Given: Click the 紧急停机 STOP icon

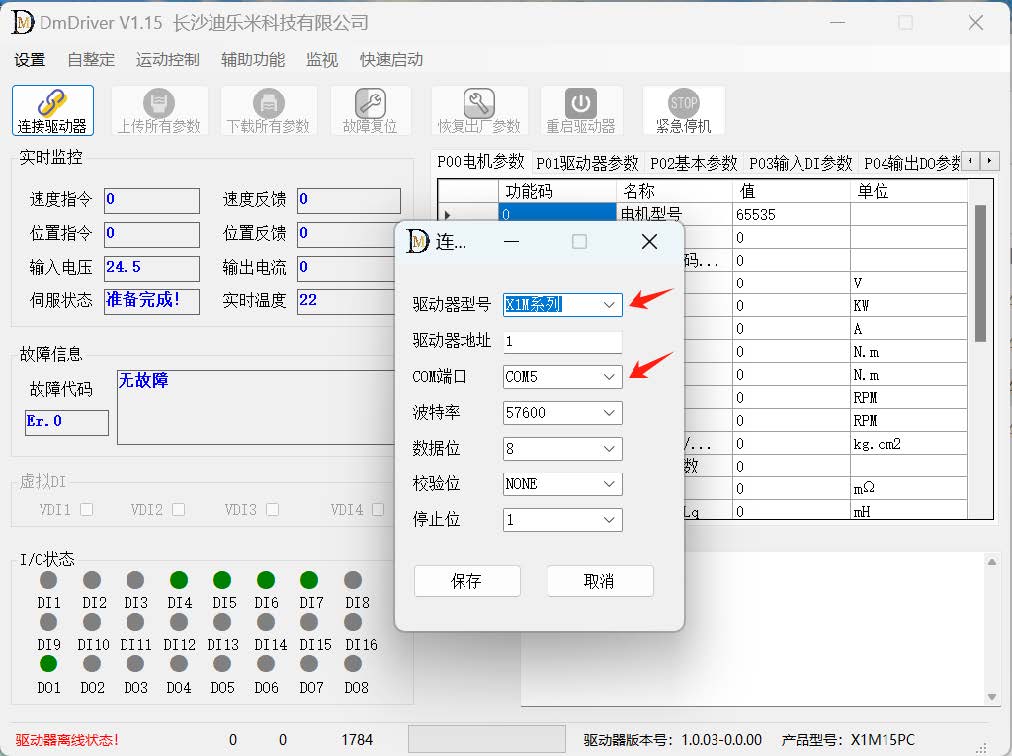Looking at the screenshot, I should [683, 103].
